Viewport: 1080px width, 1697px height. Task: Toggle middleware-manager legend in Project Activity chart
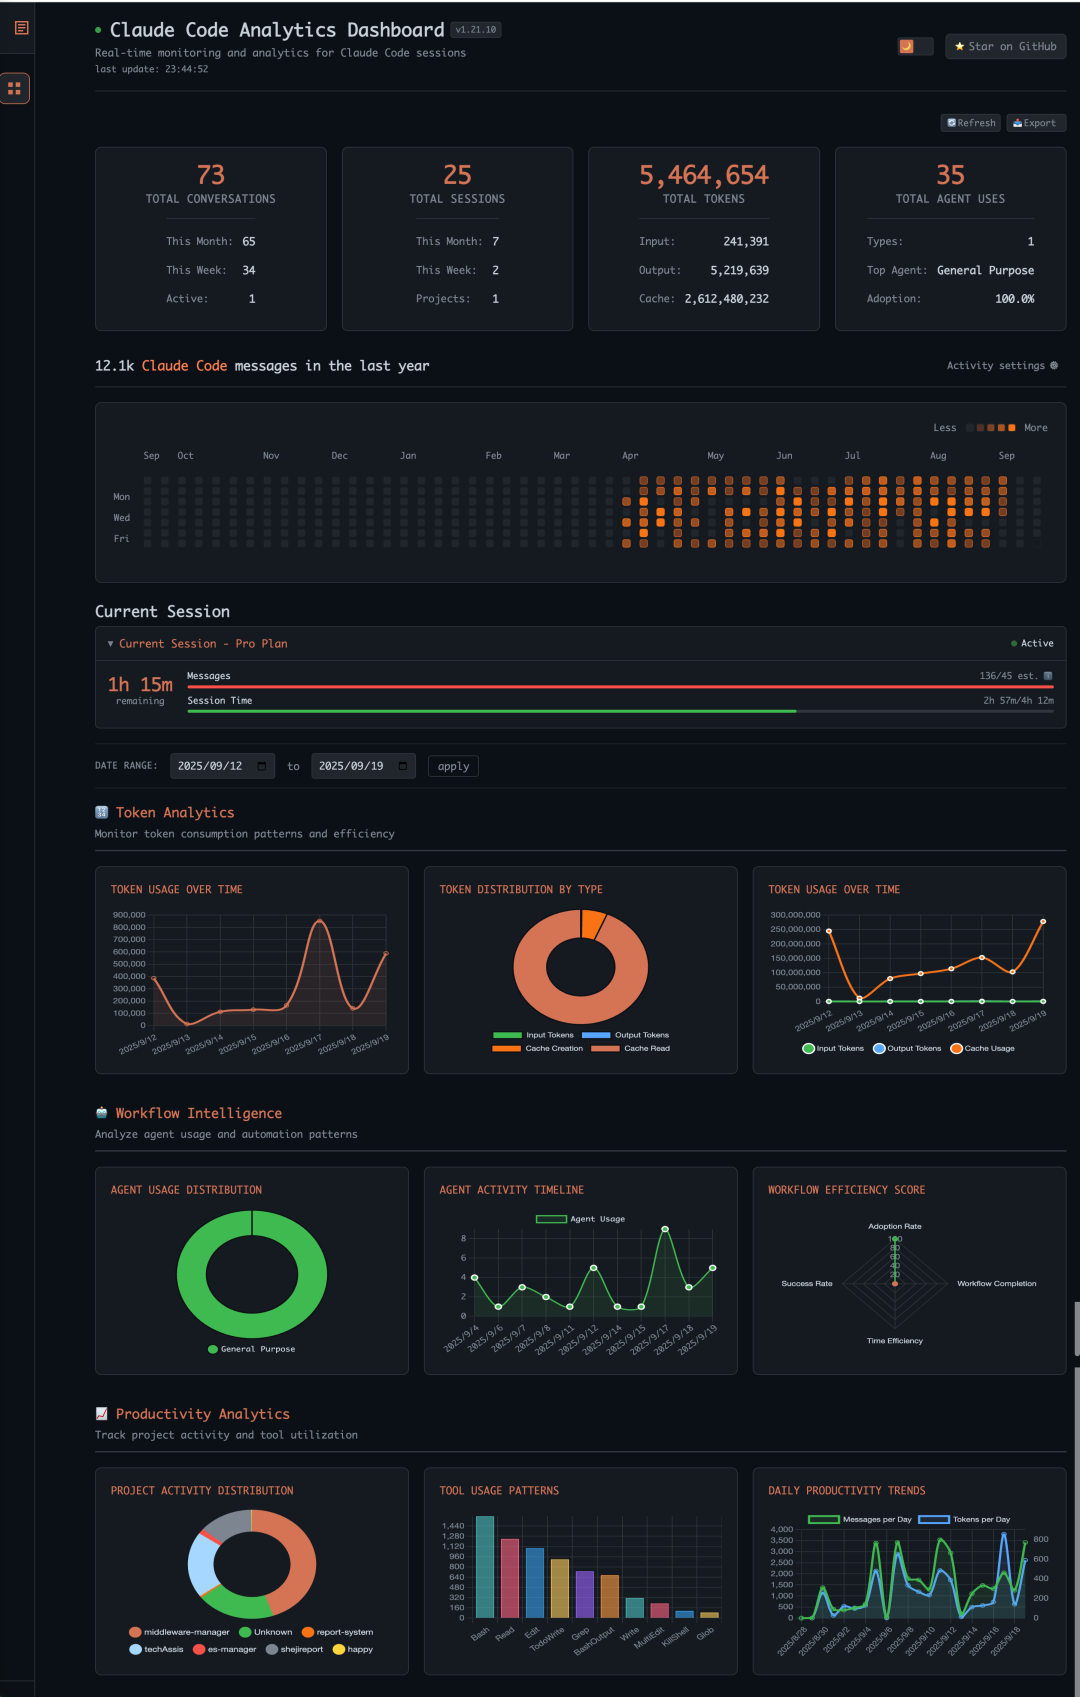[179, 1632]
